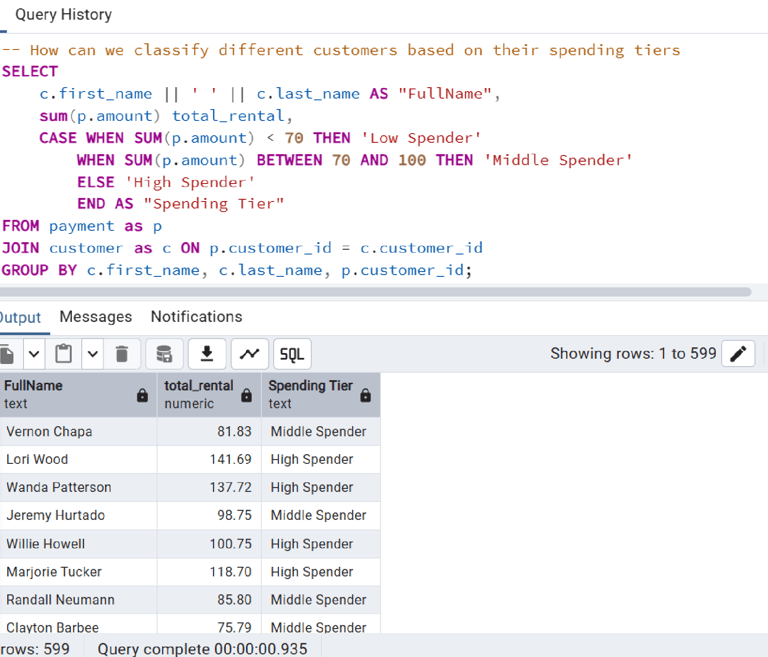Open the copy options dropdown arrow

pyautogui.click(x=33, y=353)
